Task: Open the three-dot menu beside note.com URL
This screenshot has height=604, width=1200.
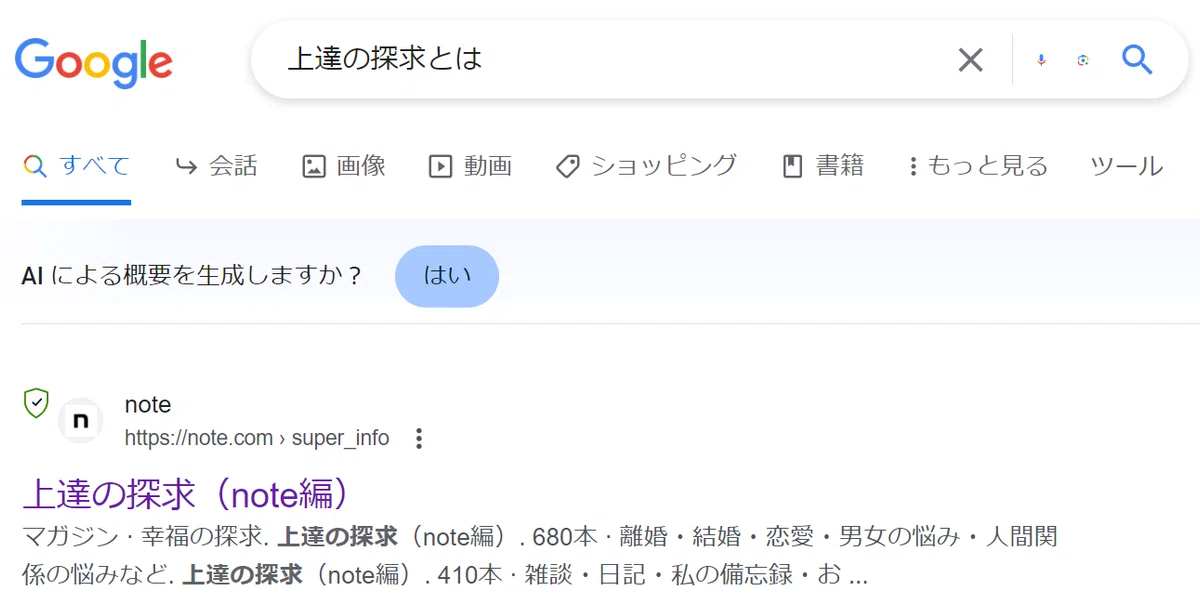Action: 419,438
